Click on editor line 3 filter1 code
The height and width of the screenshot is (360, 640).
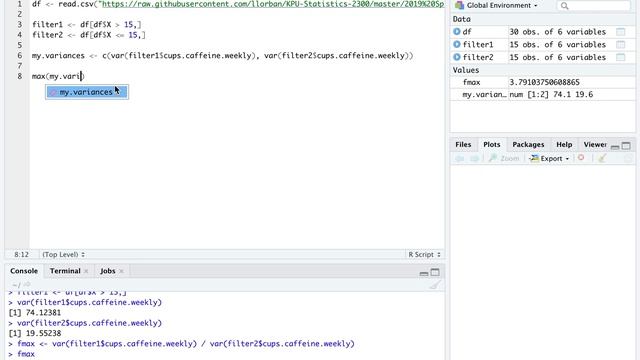pos(87,24)
